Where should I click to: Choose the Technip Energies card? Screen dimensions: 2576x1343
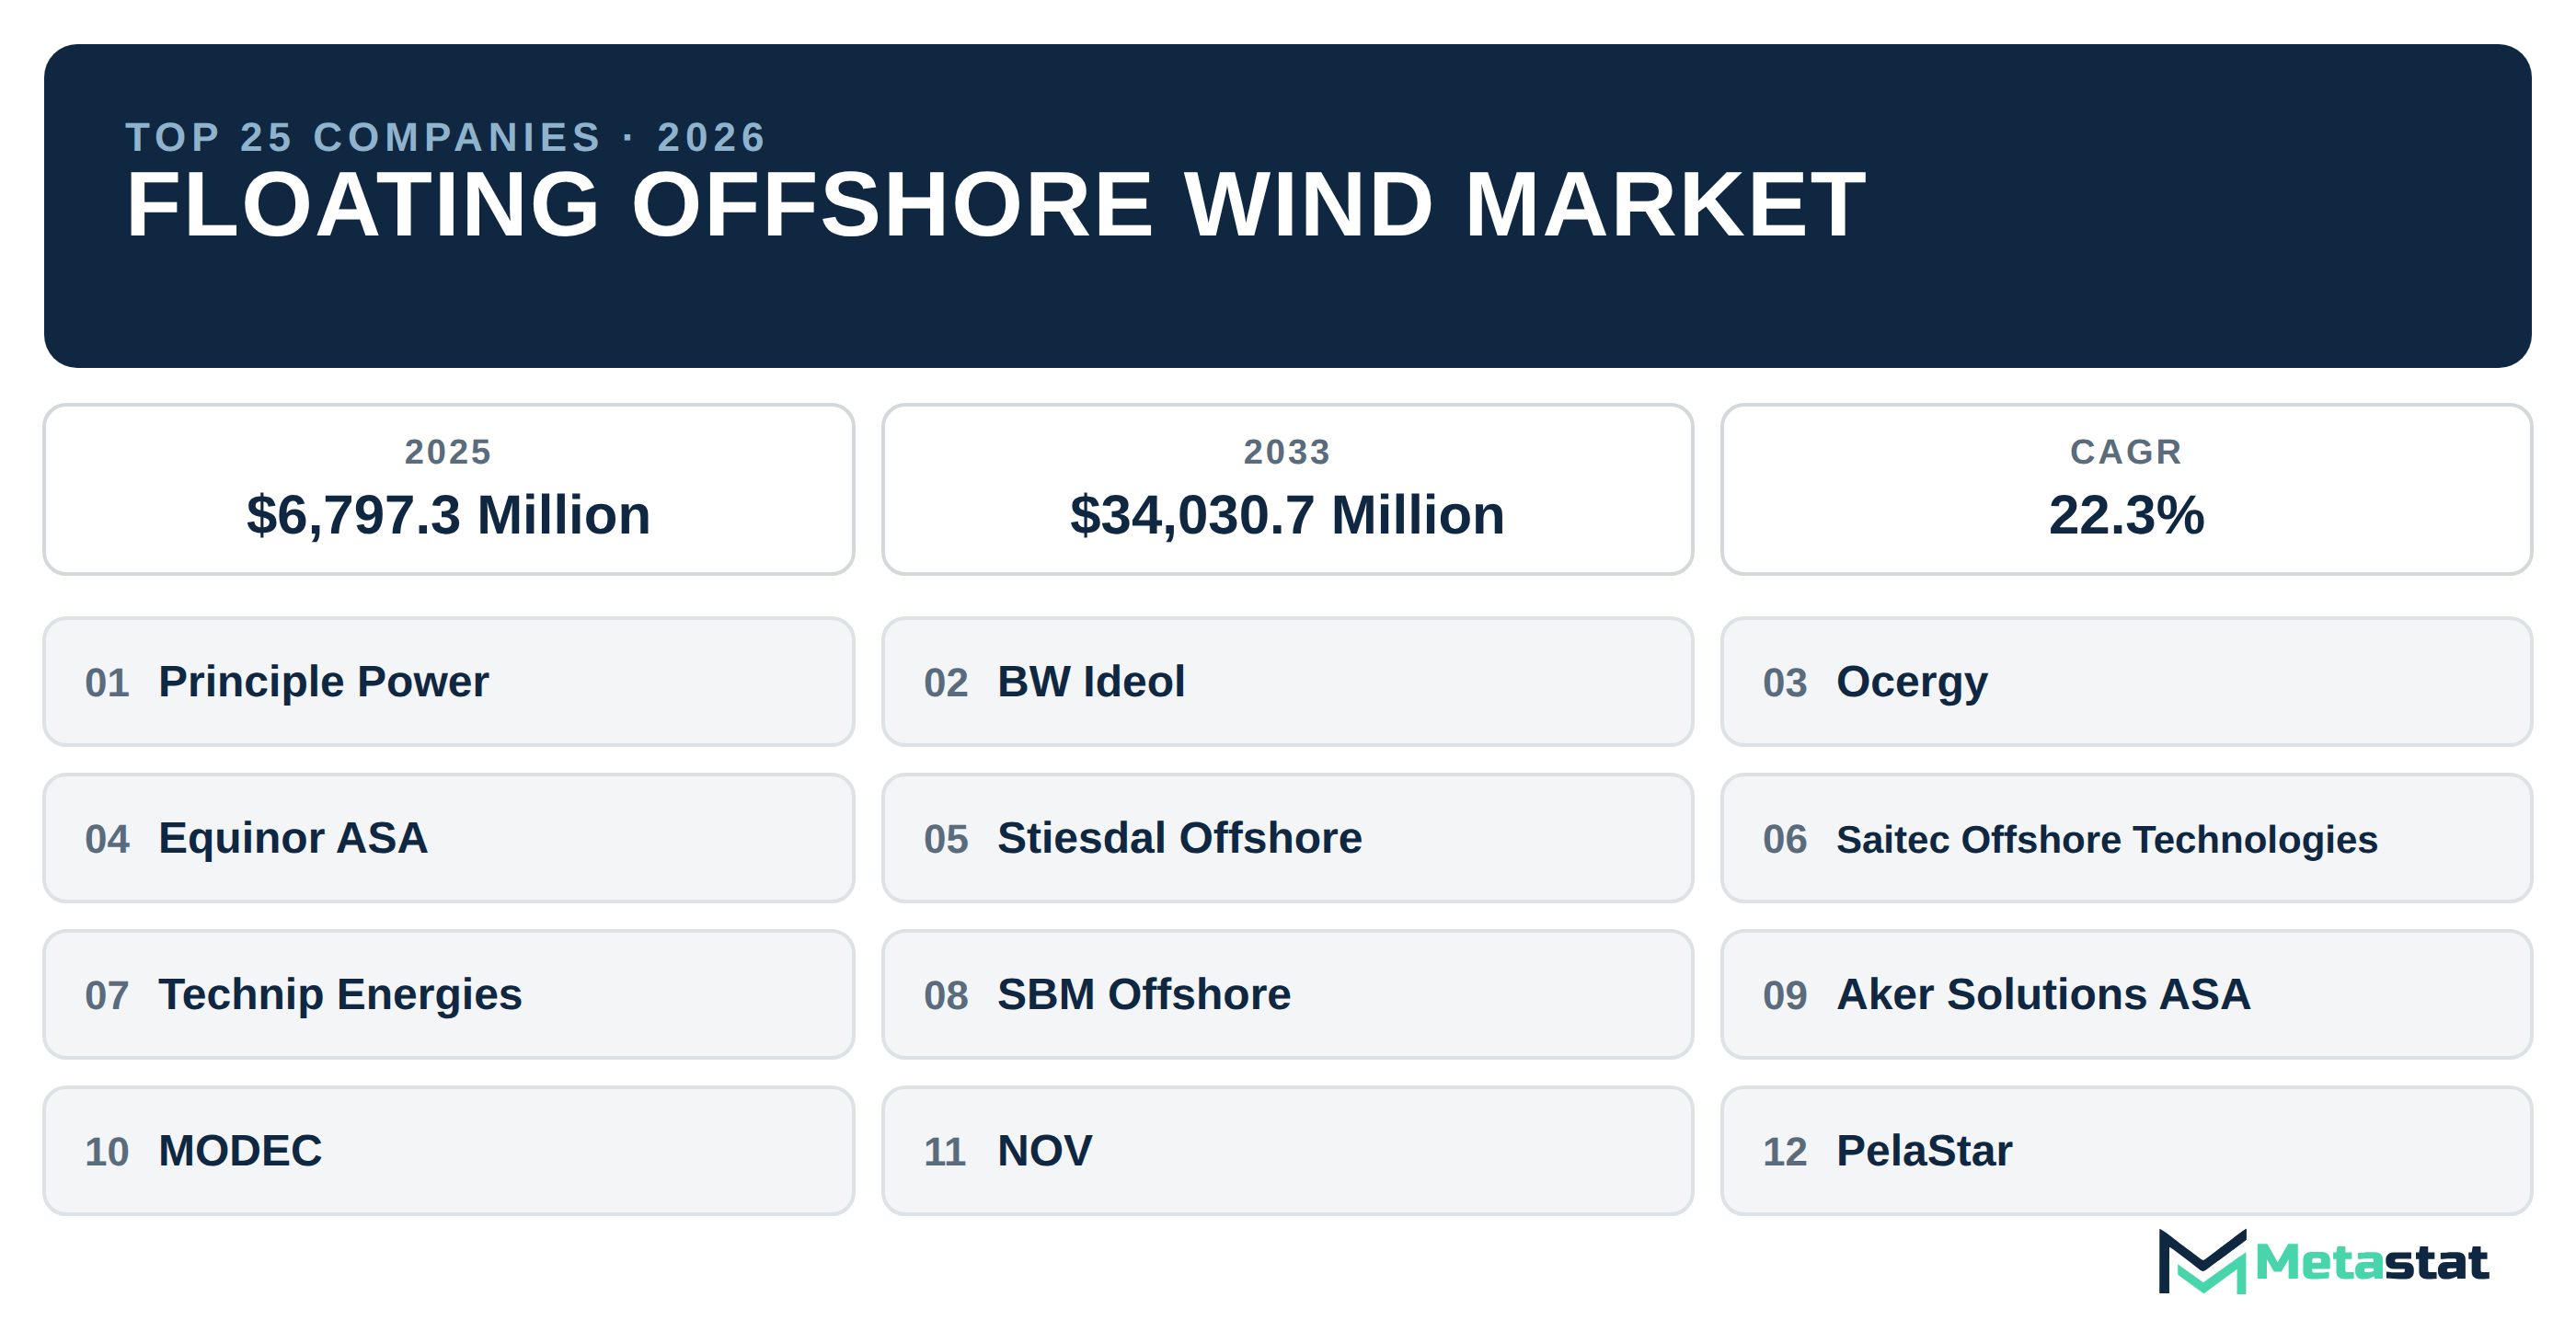coord(448,995)
